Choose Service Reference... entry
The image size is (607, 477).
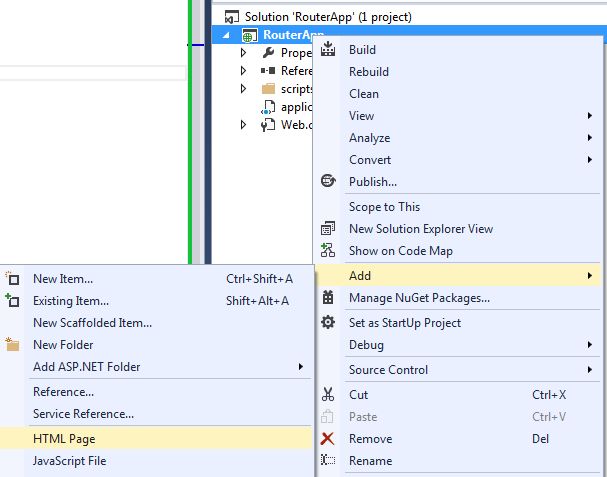(156, 414)
